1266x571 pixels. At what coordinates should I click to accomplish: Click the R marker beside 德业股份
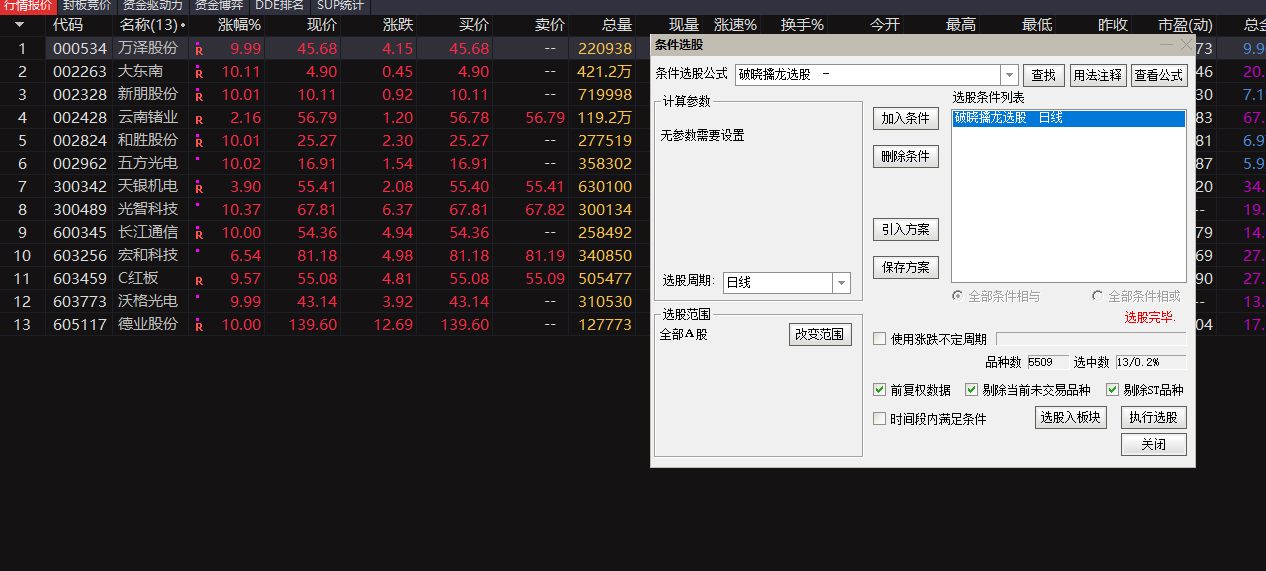tap(198, 325)
